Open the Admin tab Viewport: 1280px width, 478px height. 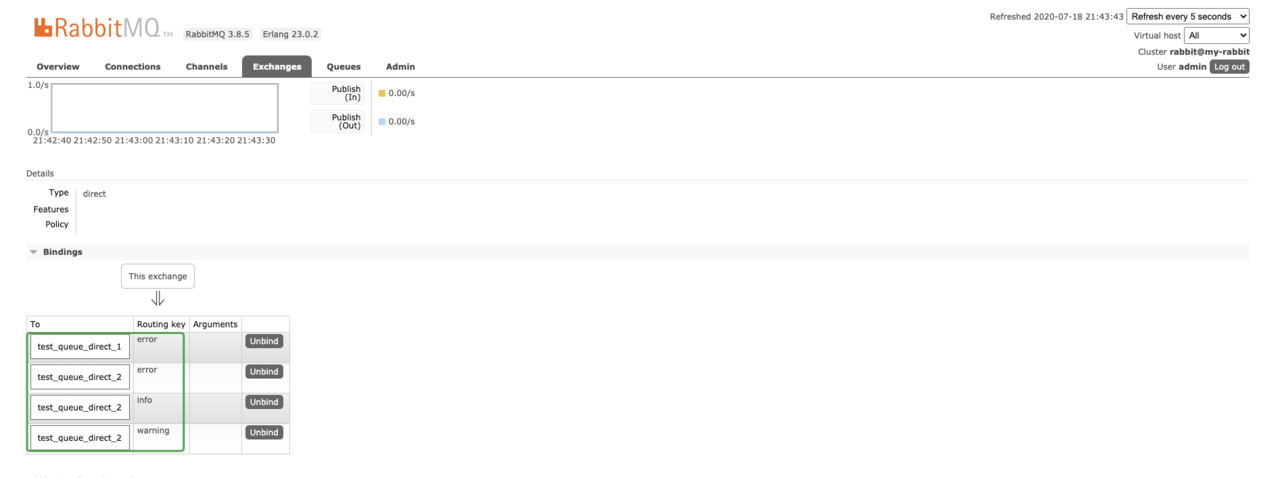[x=400, y=67]
